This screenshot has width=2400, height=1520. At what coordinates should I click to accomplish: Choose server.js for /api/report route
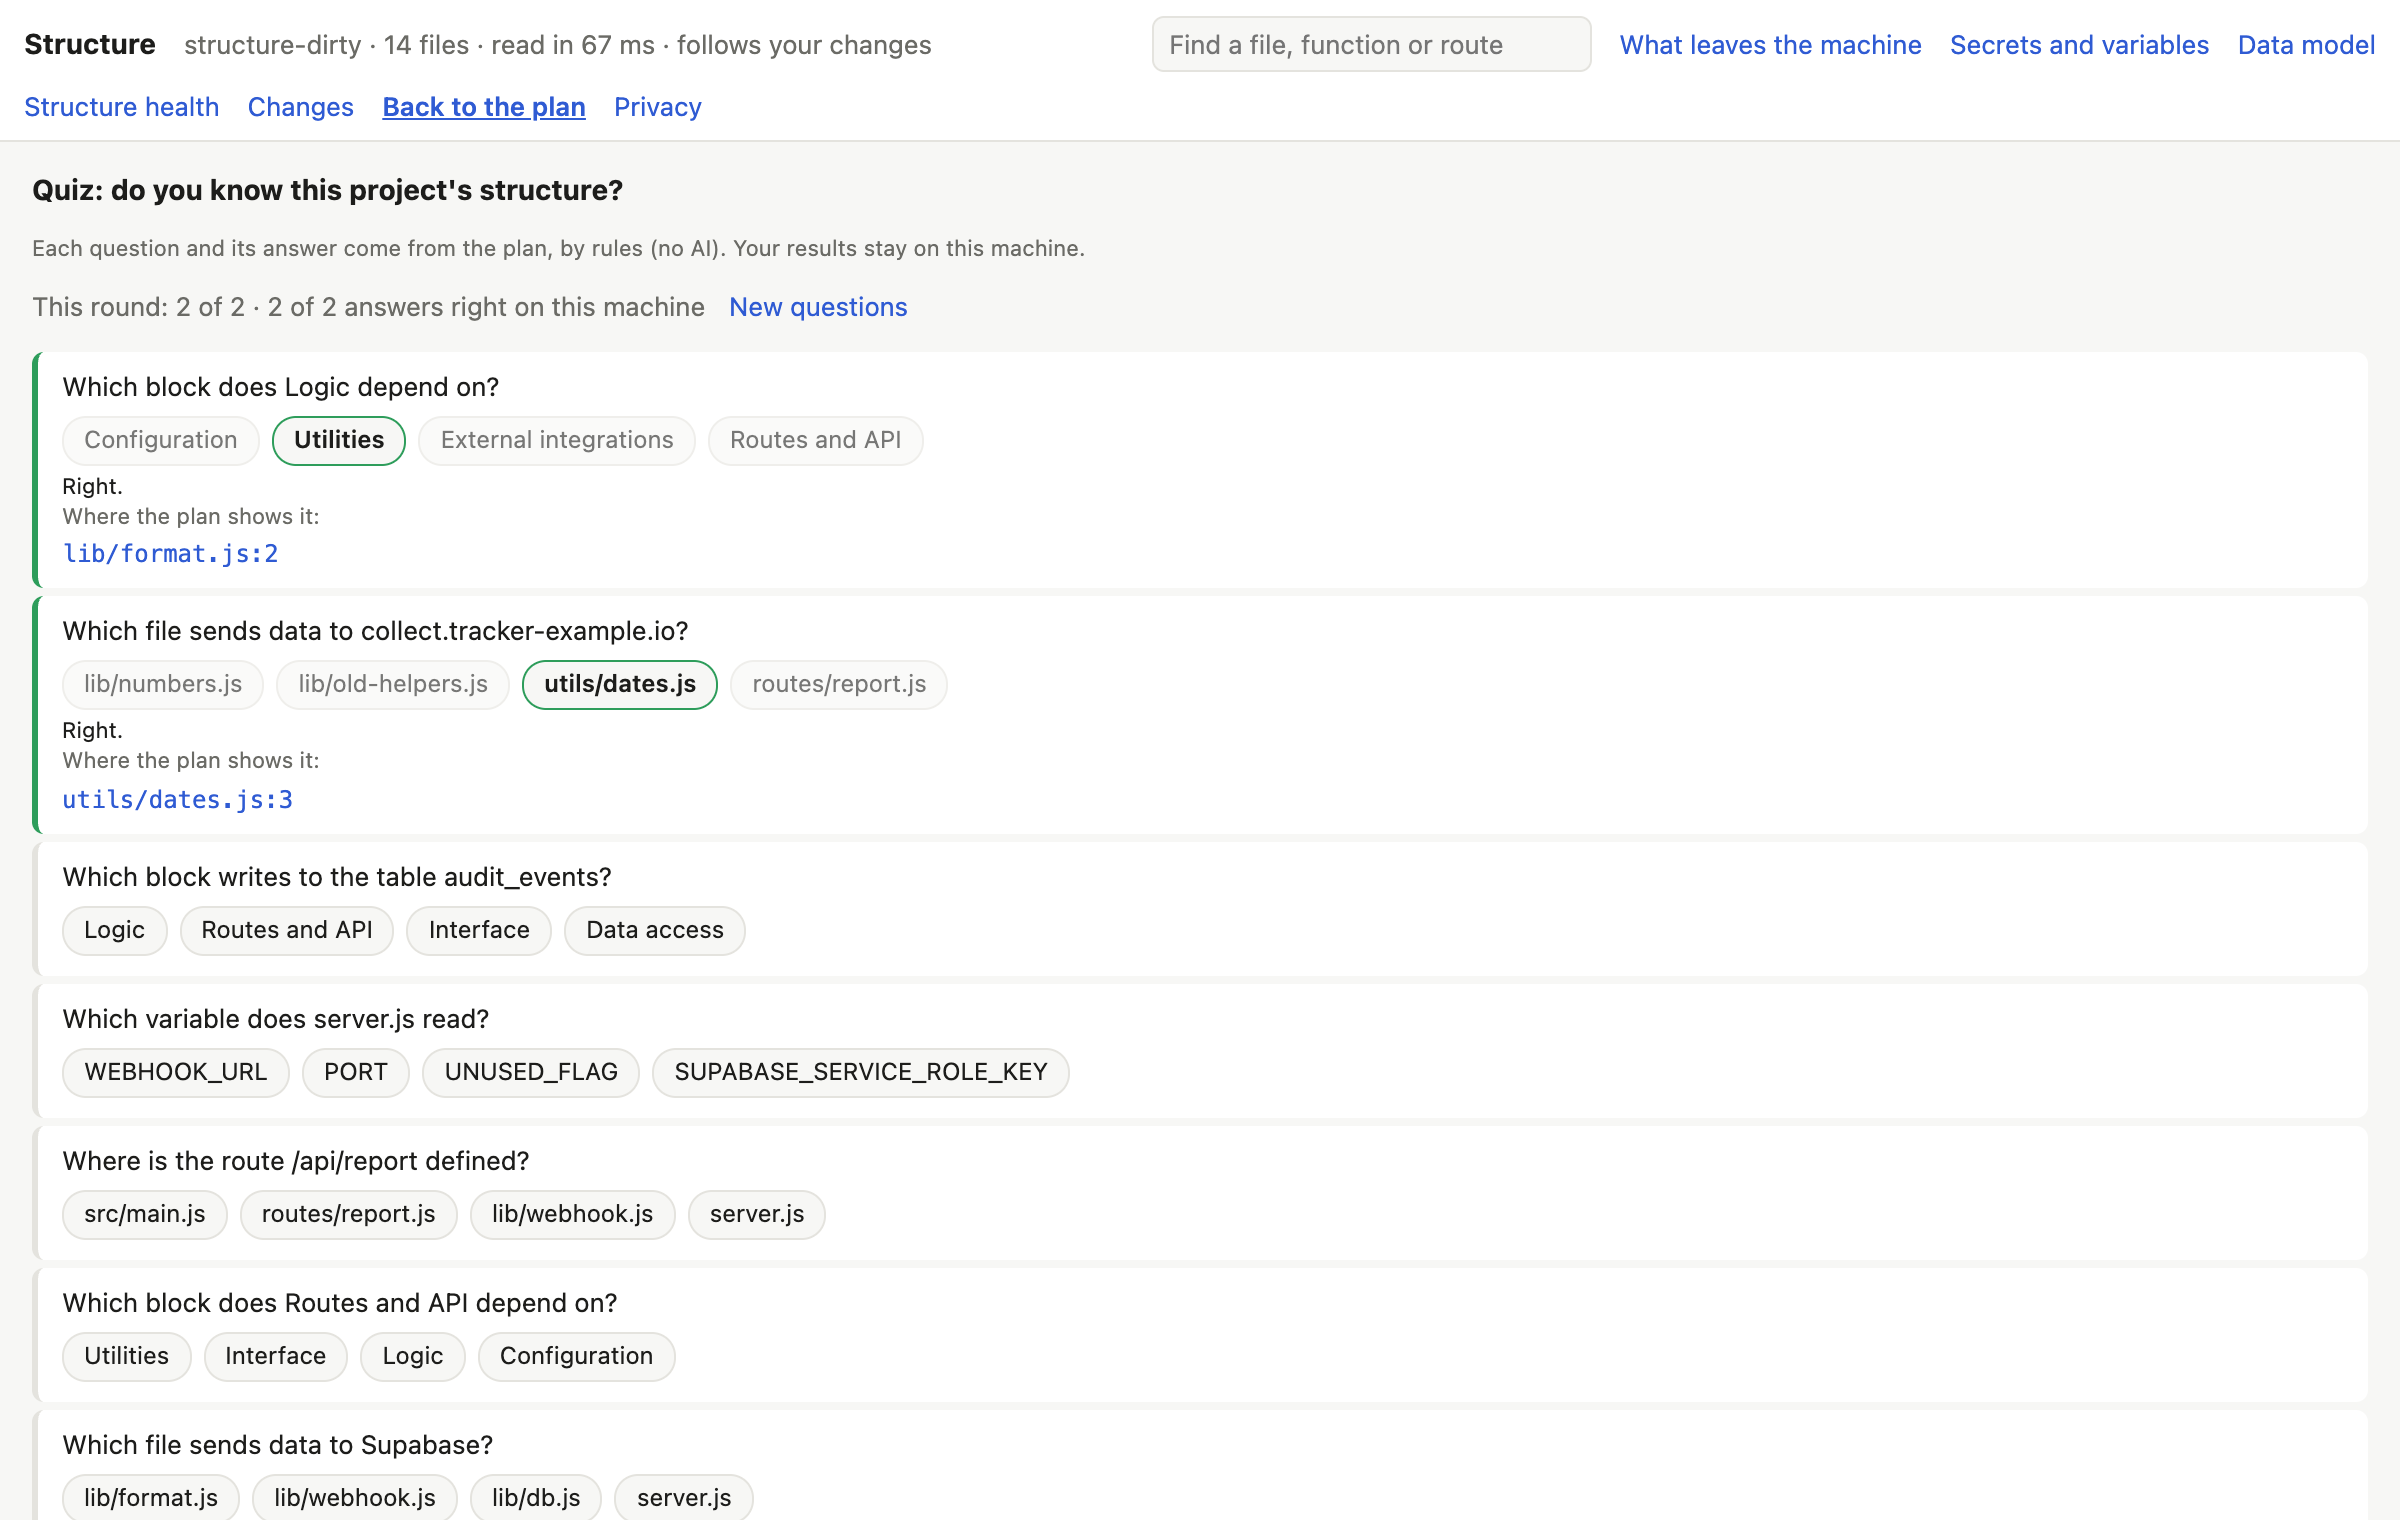coord(757,1214)
